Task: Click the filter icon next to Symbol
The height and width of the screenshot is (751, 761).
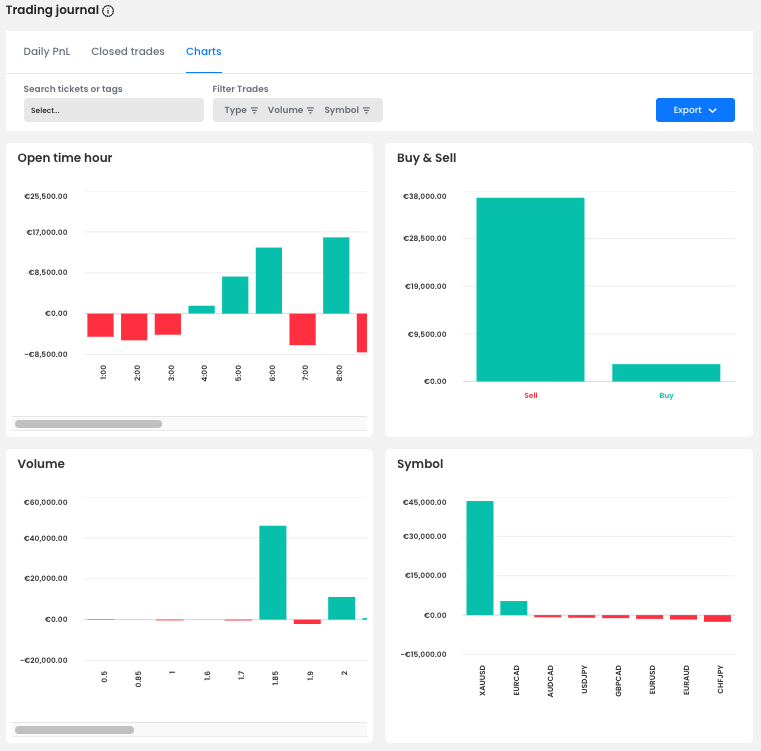Action: point(367,110)
